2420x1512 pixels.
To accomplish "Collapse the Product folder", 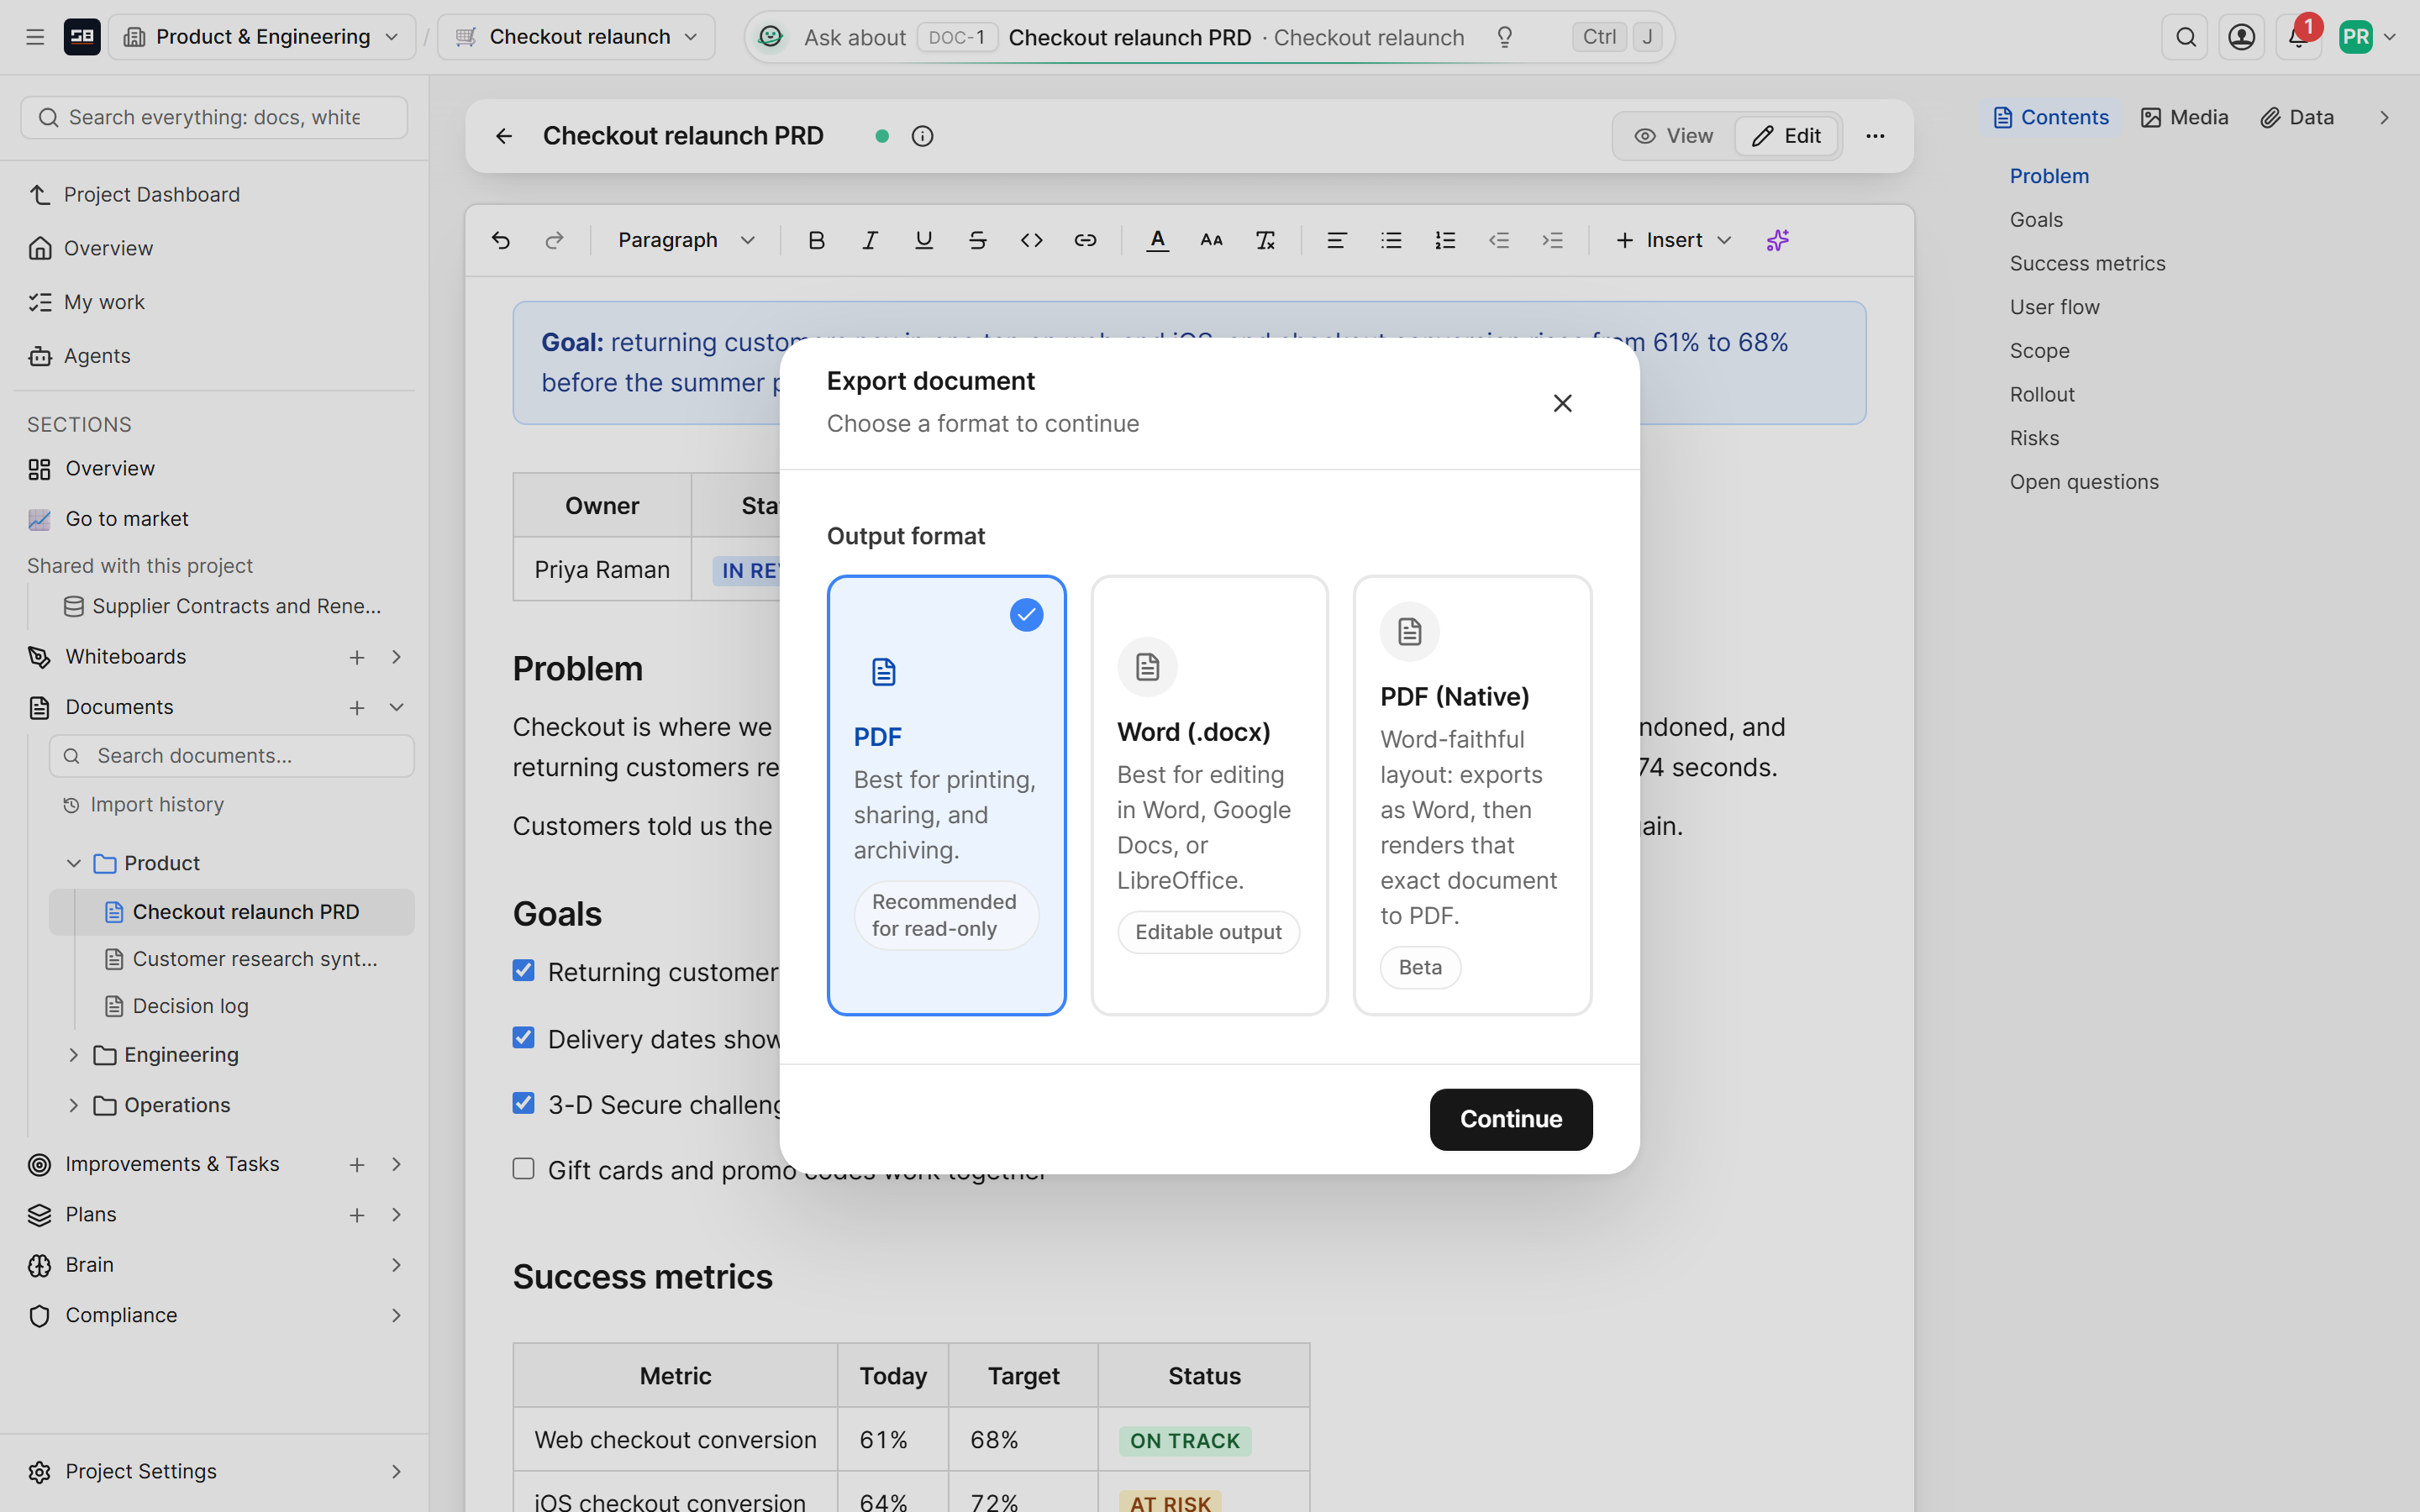I will click(x=73, y=862).
